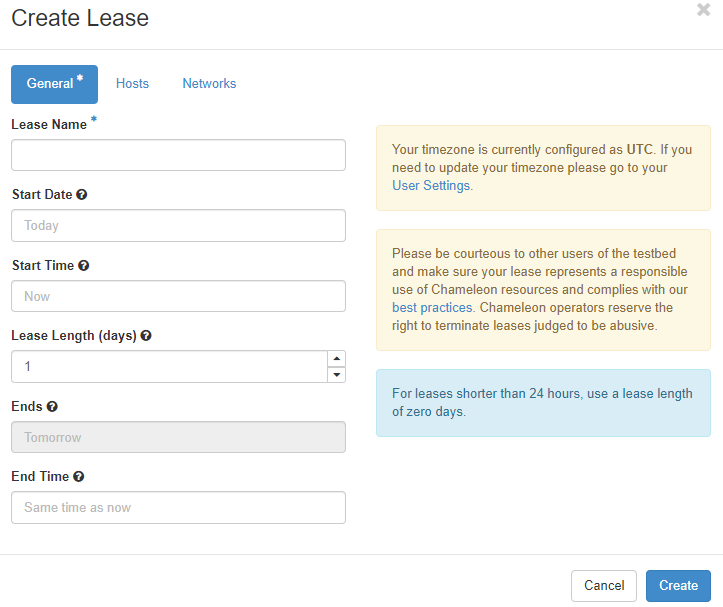Increase lease length with up arrow
The height and width of the screenshot is (607, 723).
pyautogui.click(x=336, y=359)
